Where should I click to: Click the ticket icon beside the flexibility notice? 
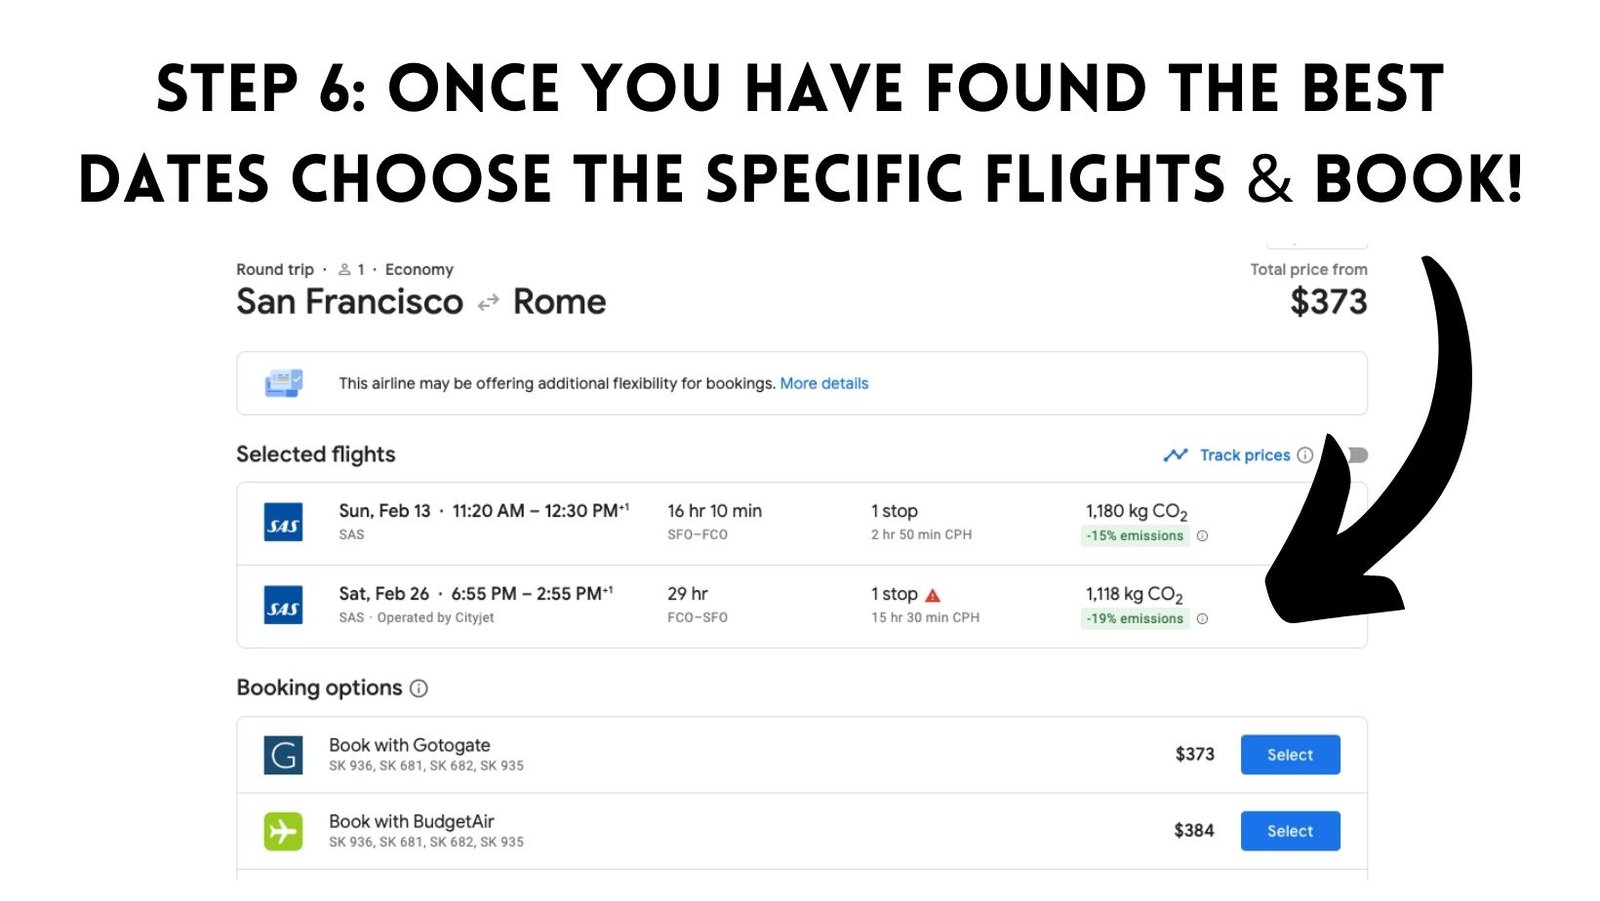287,382
